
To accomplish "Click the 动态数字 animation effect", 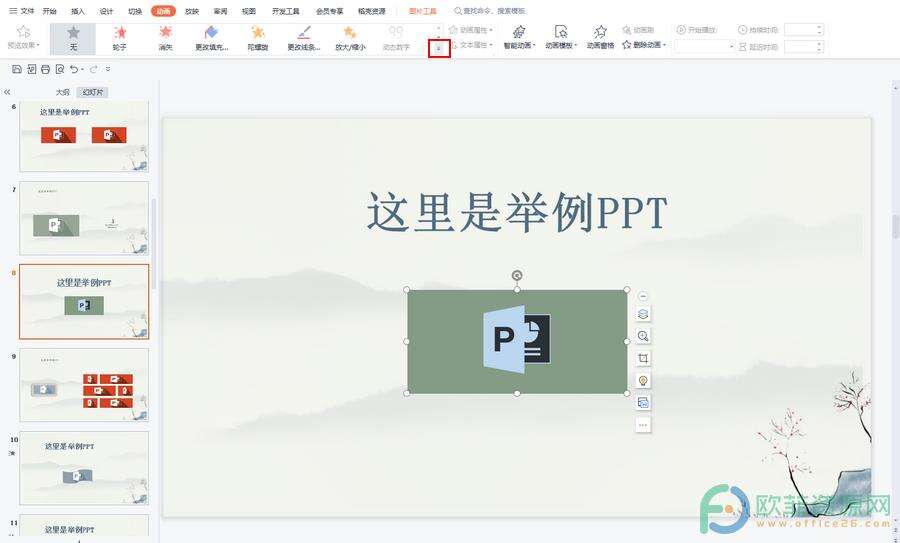I will [396, 38].
